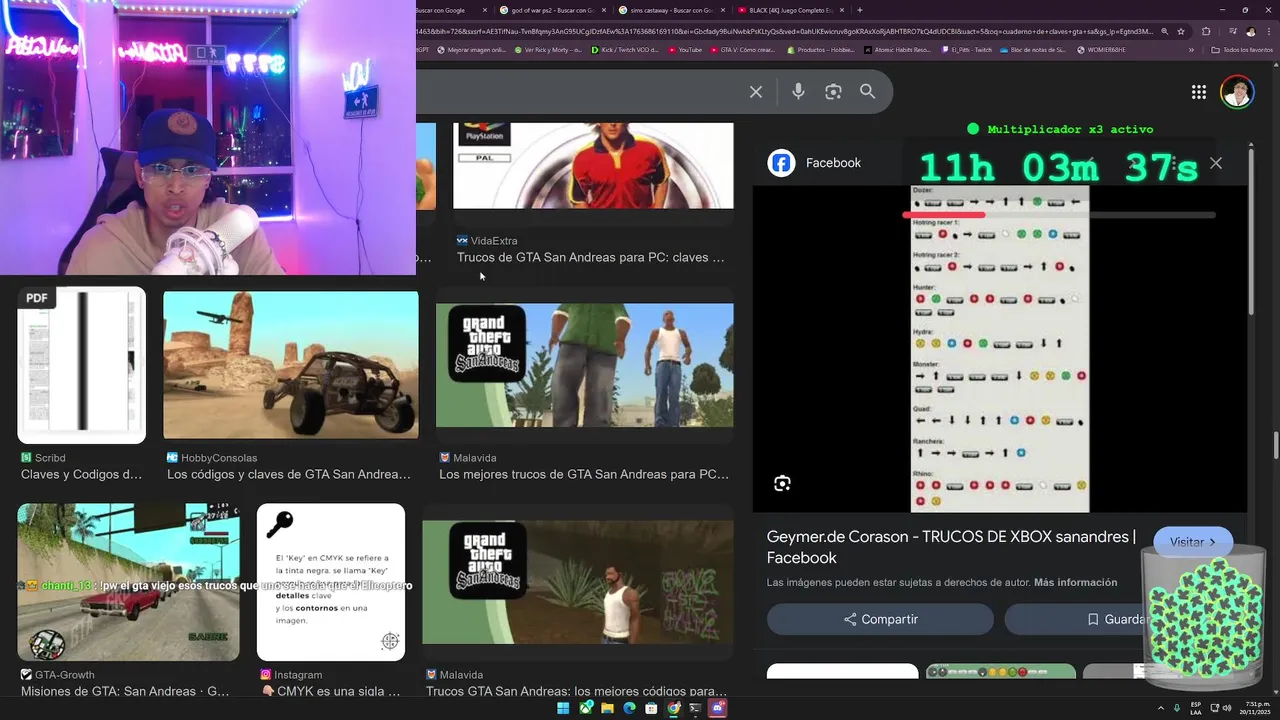The image size is (1280, 720).
Task: Open 'Mejorar imagen onli...' bookmark
Action: click(474, 49)
